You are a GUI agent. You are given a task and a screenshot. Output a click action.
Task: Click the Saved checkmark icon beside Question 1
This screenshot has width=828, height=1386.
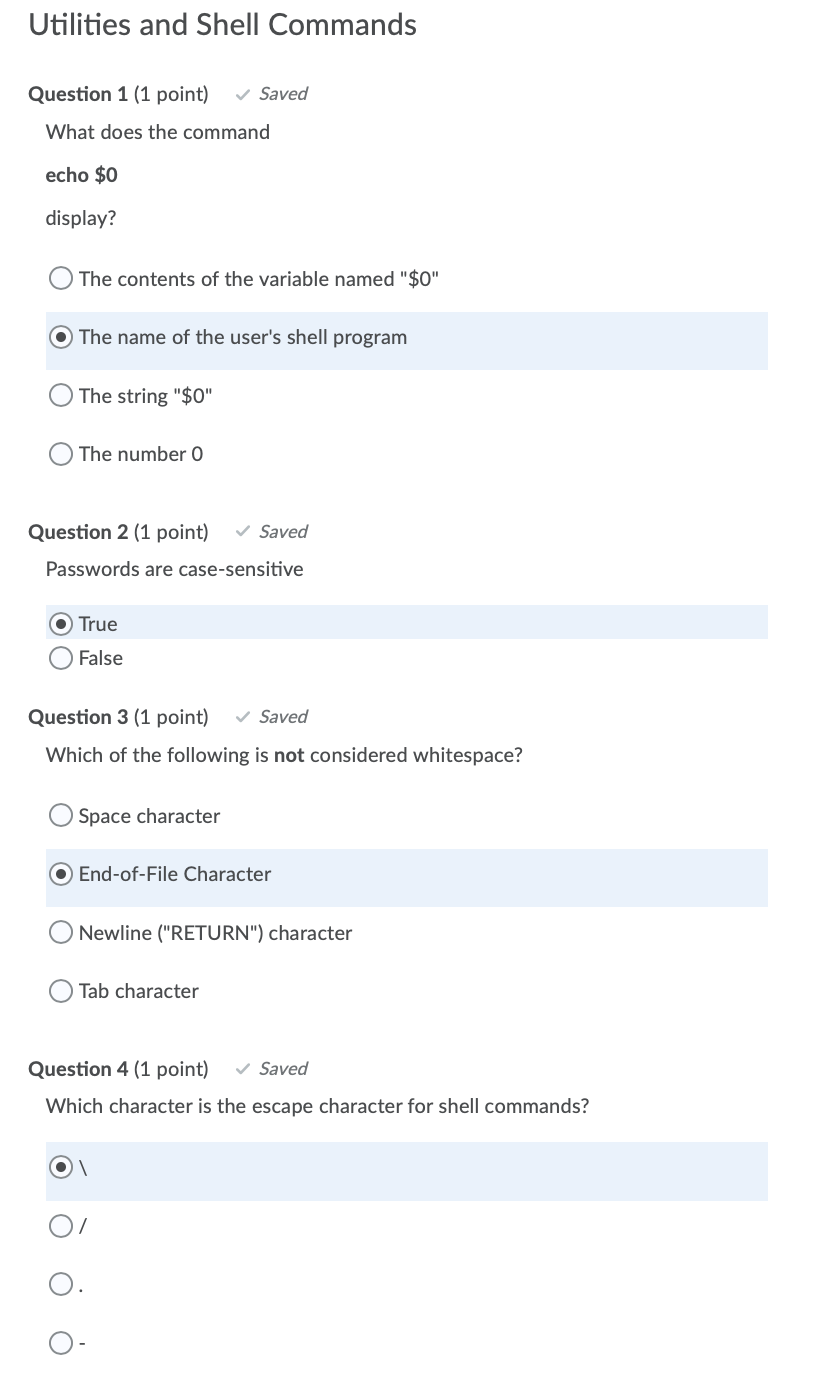point(241,93)
